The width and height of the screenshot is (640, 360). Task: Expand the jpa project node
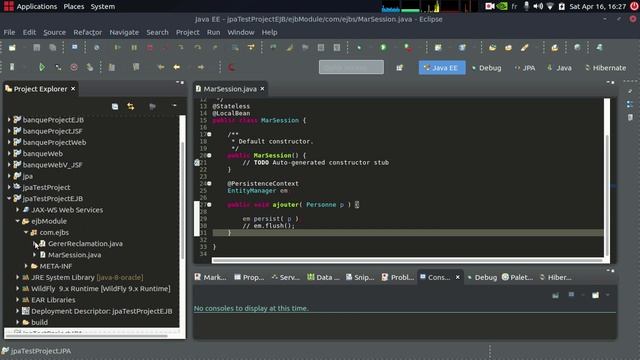coord(9,176)
